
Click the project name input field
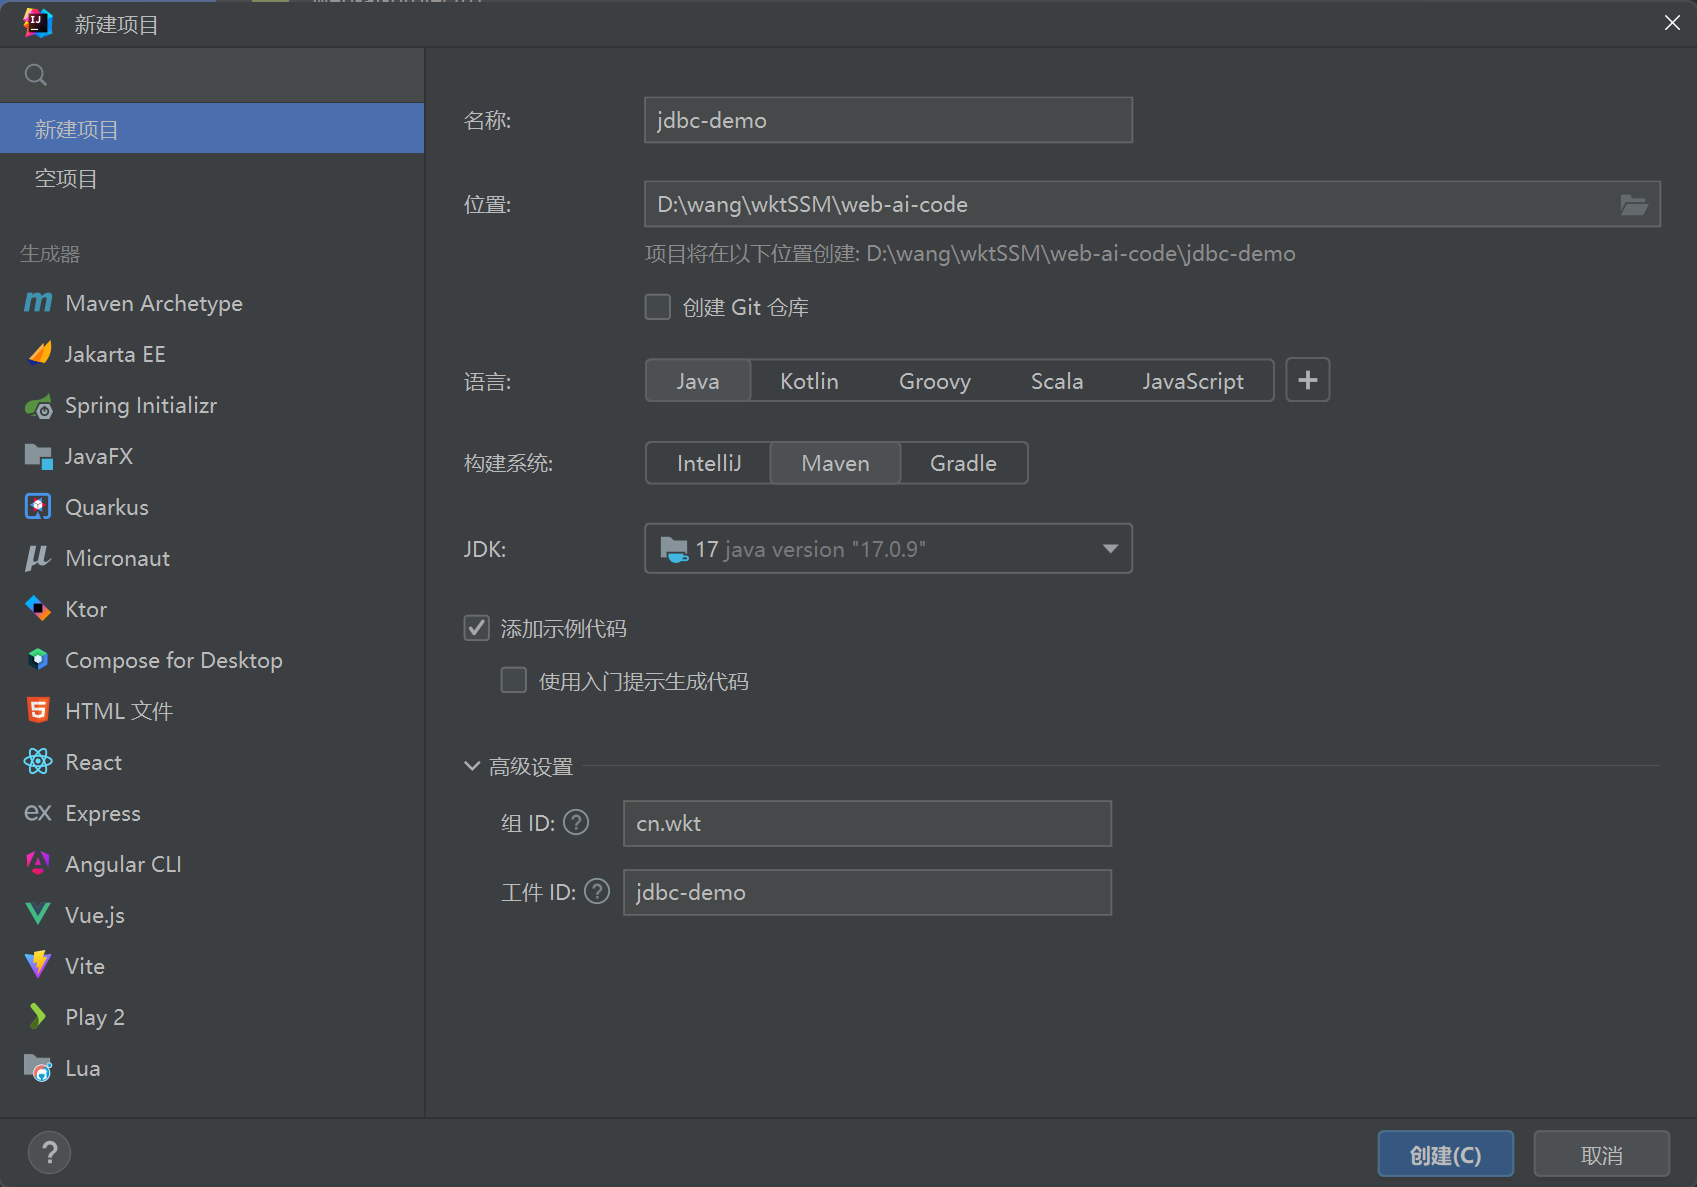coord(888,120)
